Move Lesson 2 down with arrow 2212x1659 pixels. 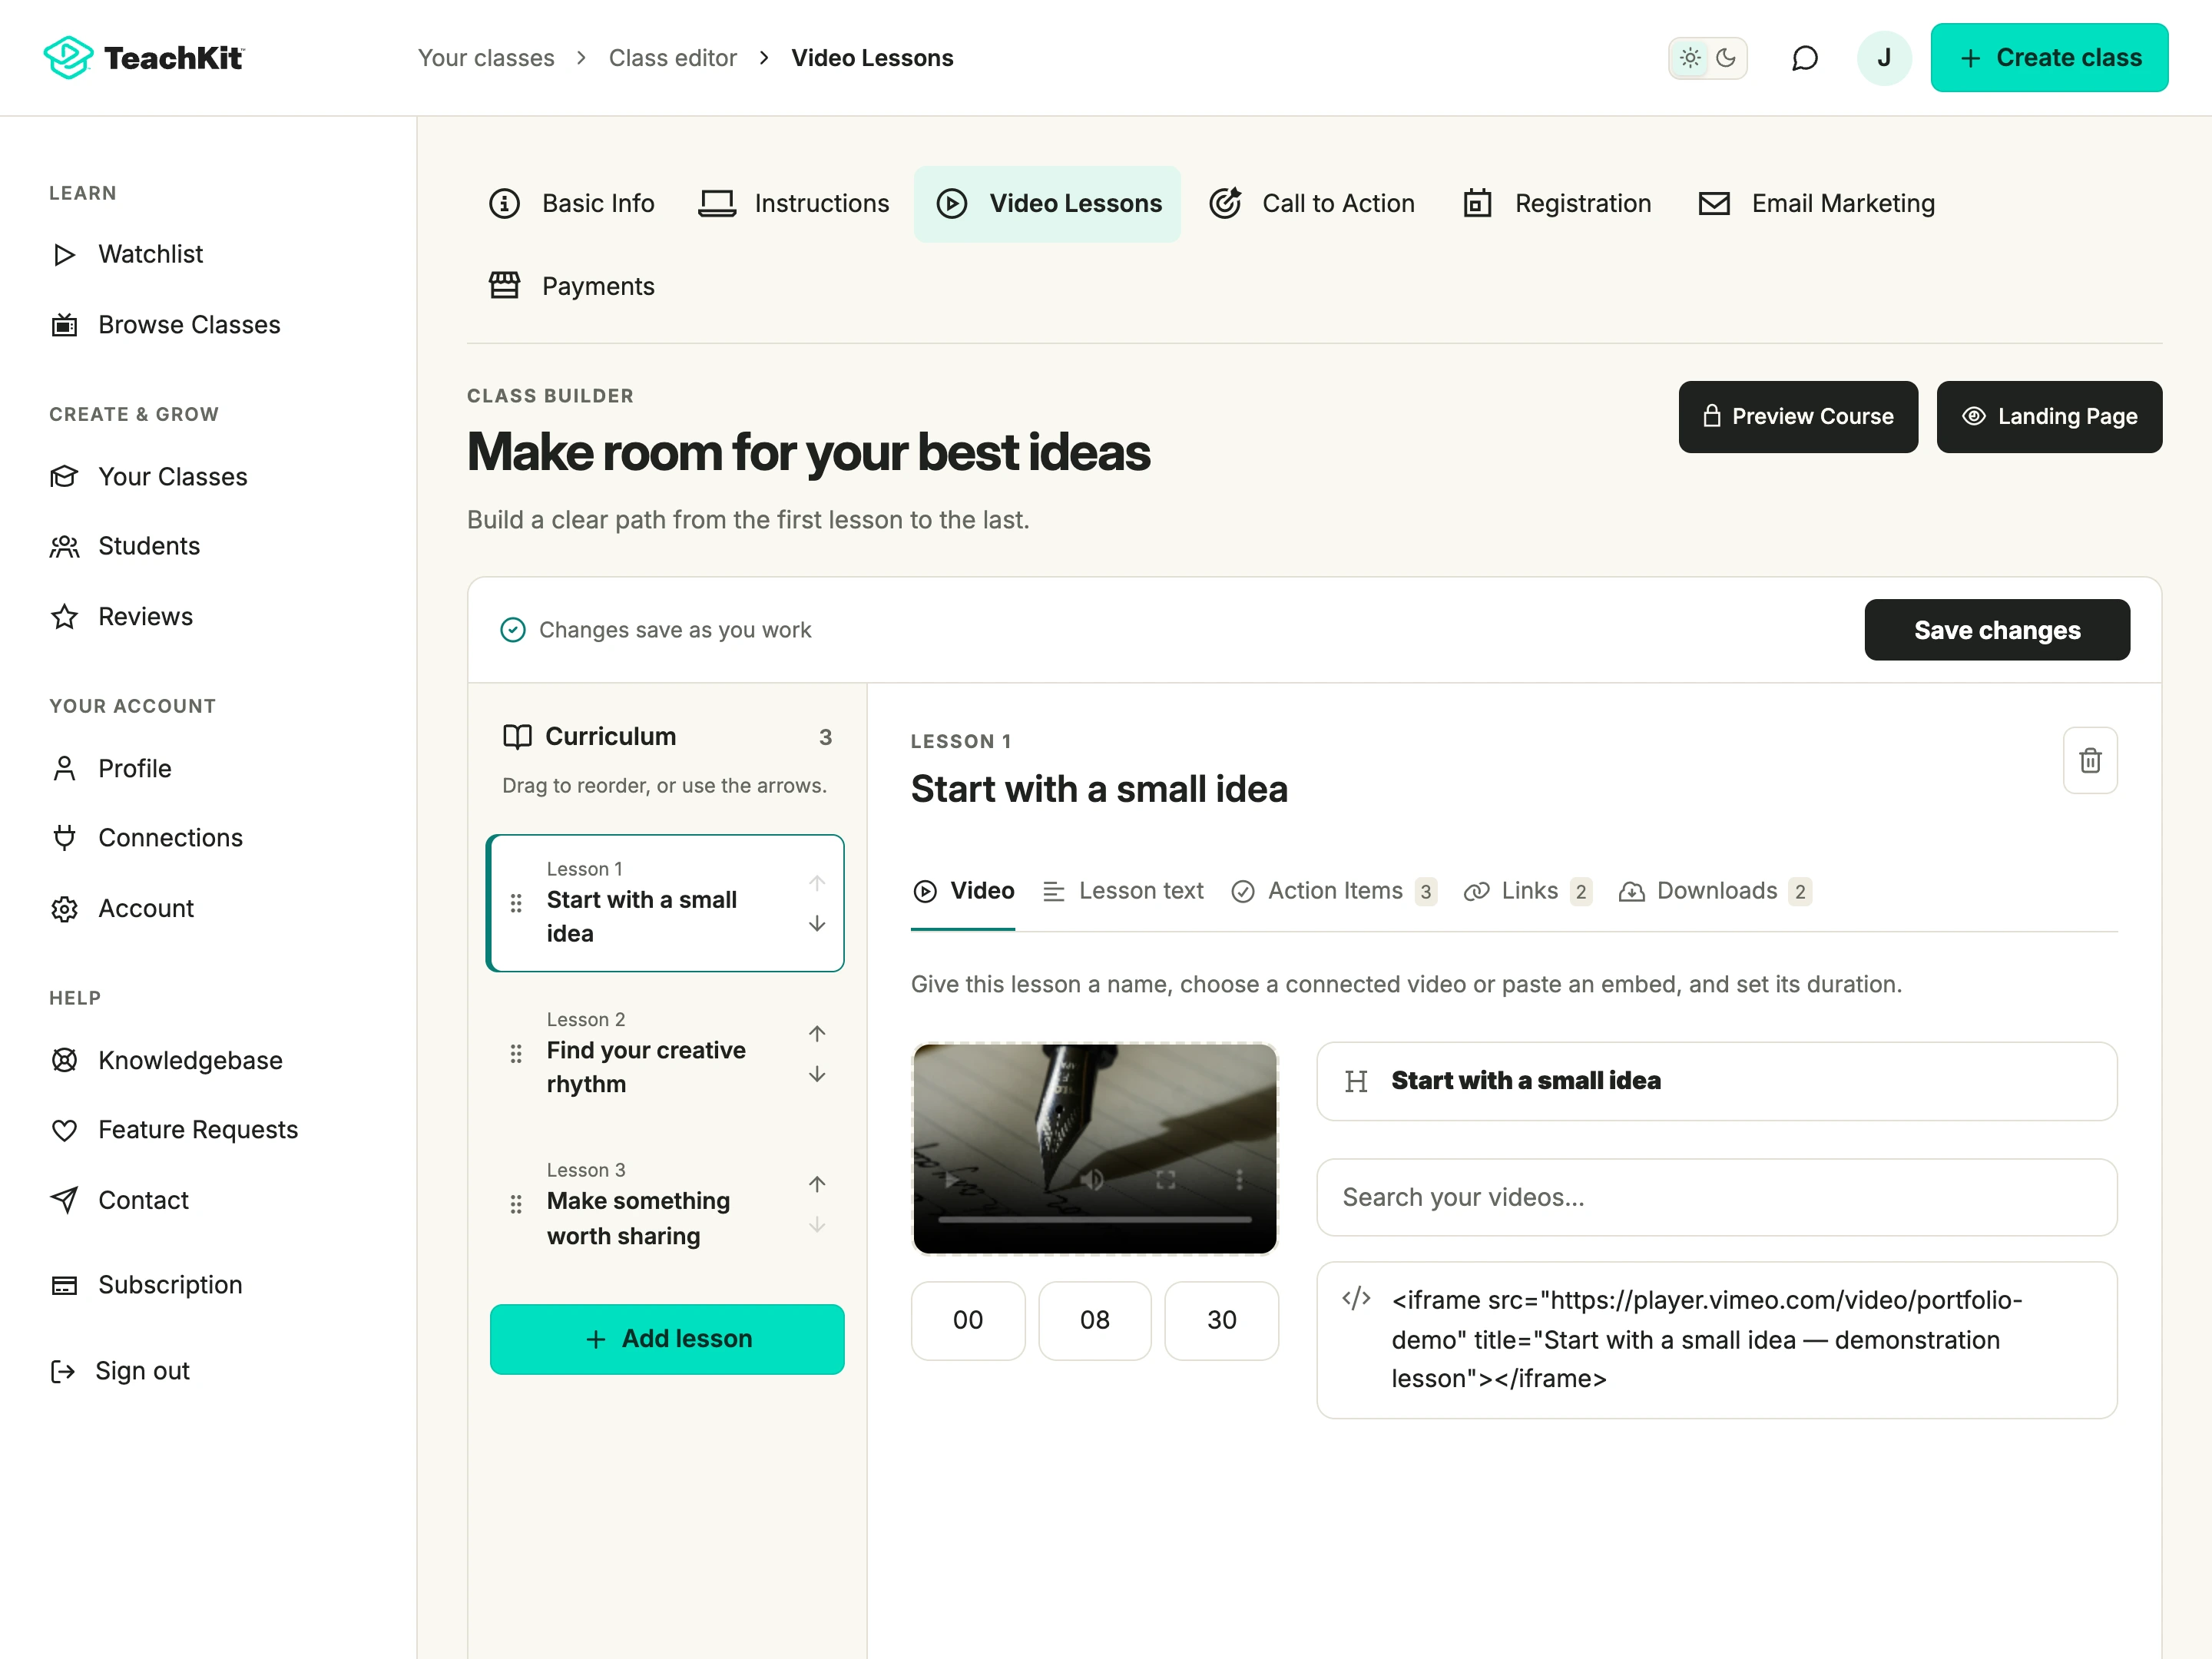tap(817, 1074)
